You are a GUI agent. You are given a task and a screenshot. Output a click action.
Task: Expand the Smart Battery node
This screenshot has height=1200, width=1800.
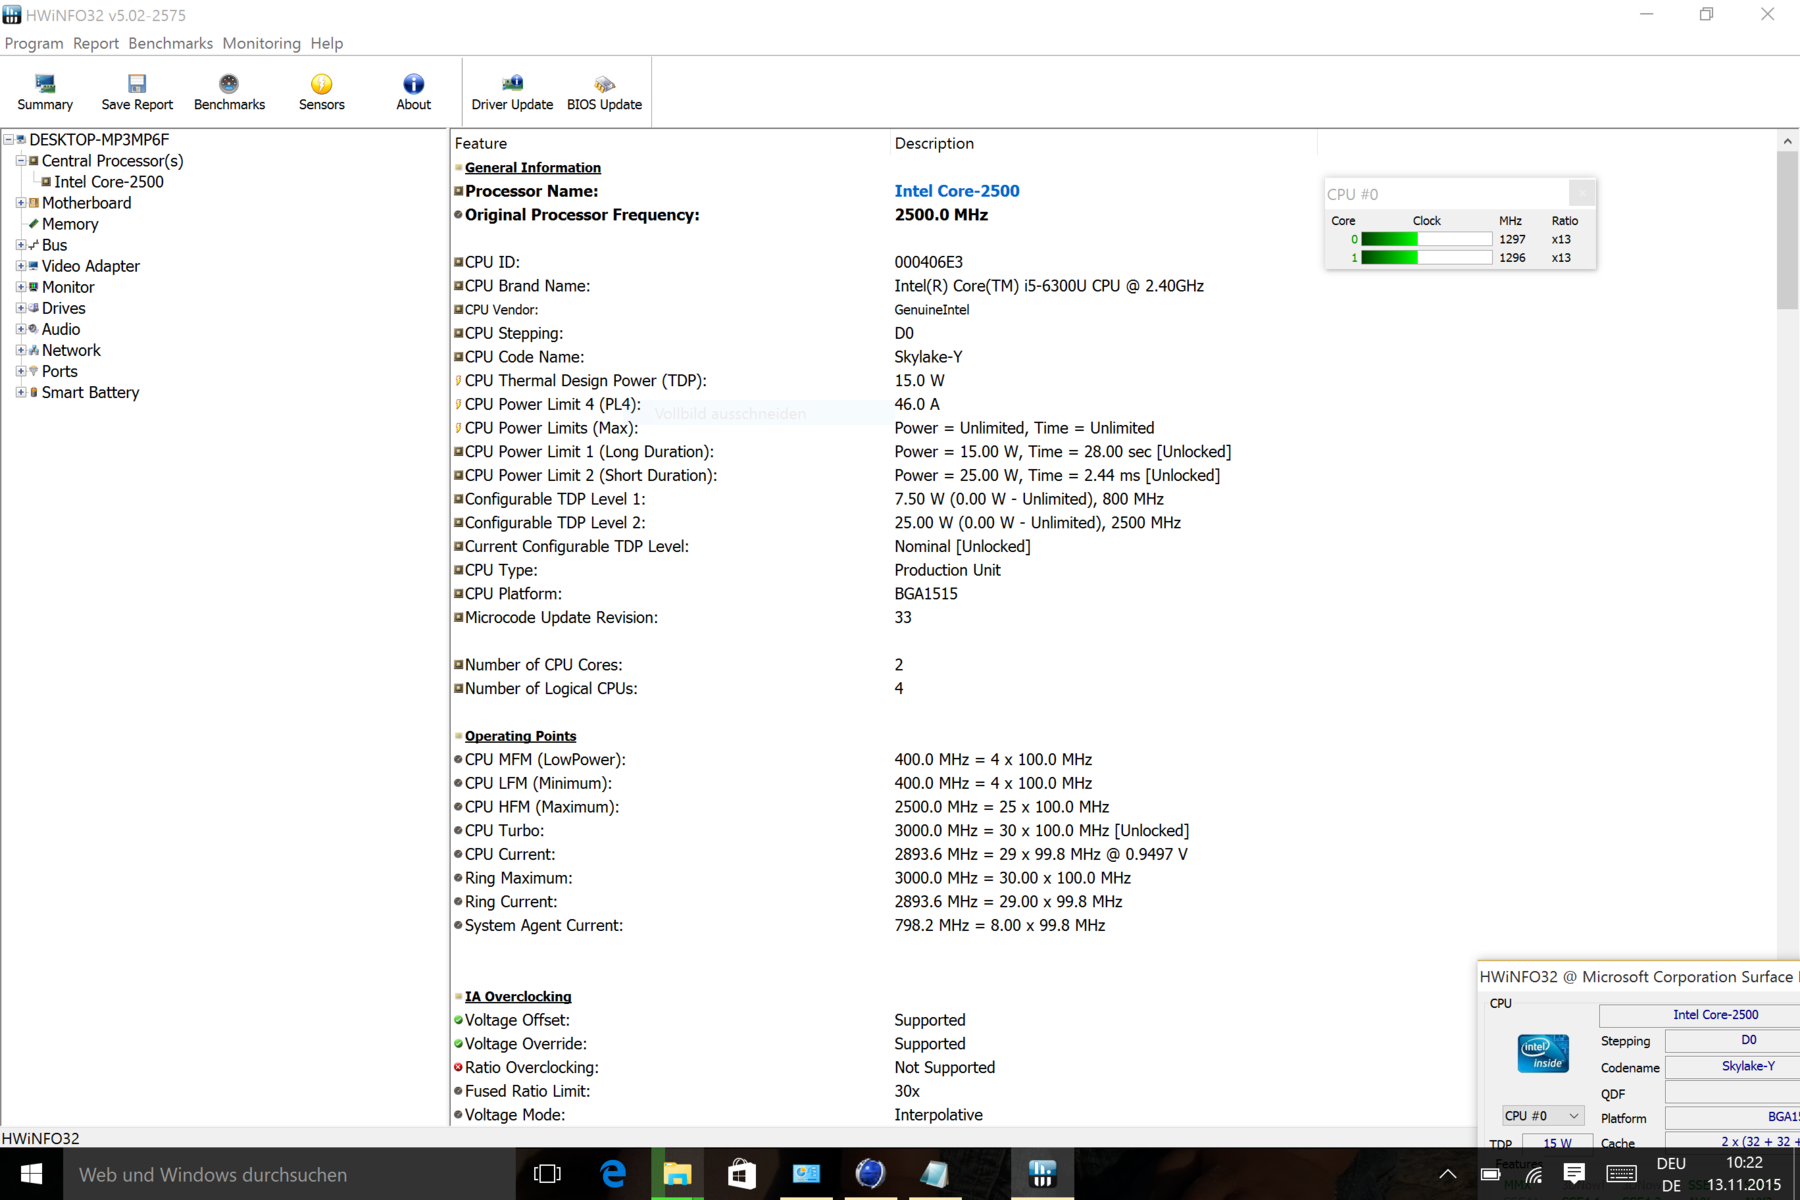click(20, 392)
